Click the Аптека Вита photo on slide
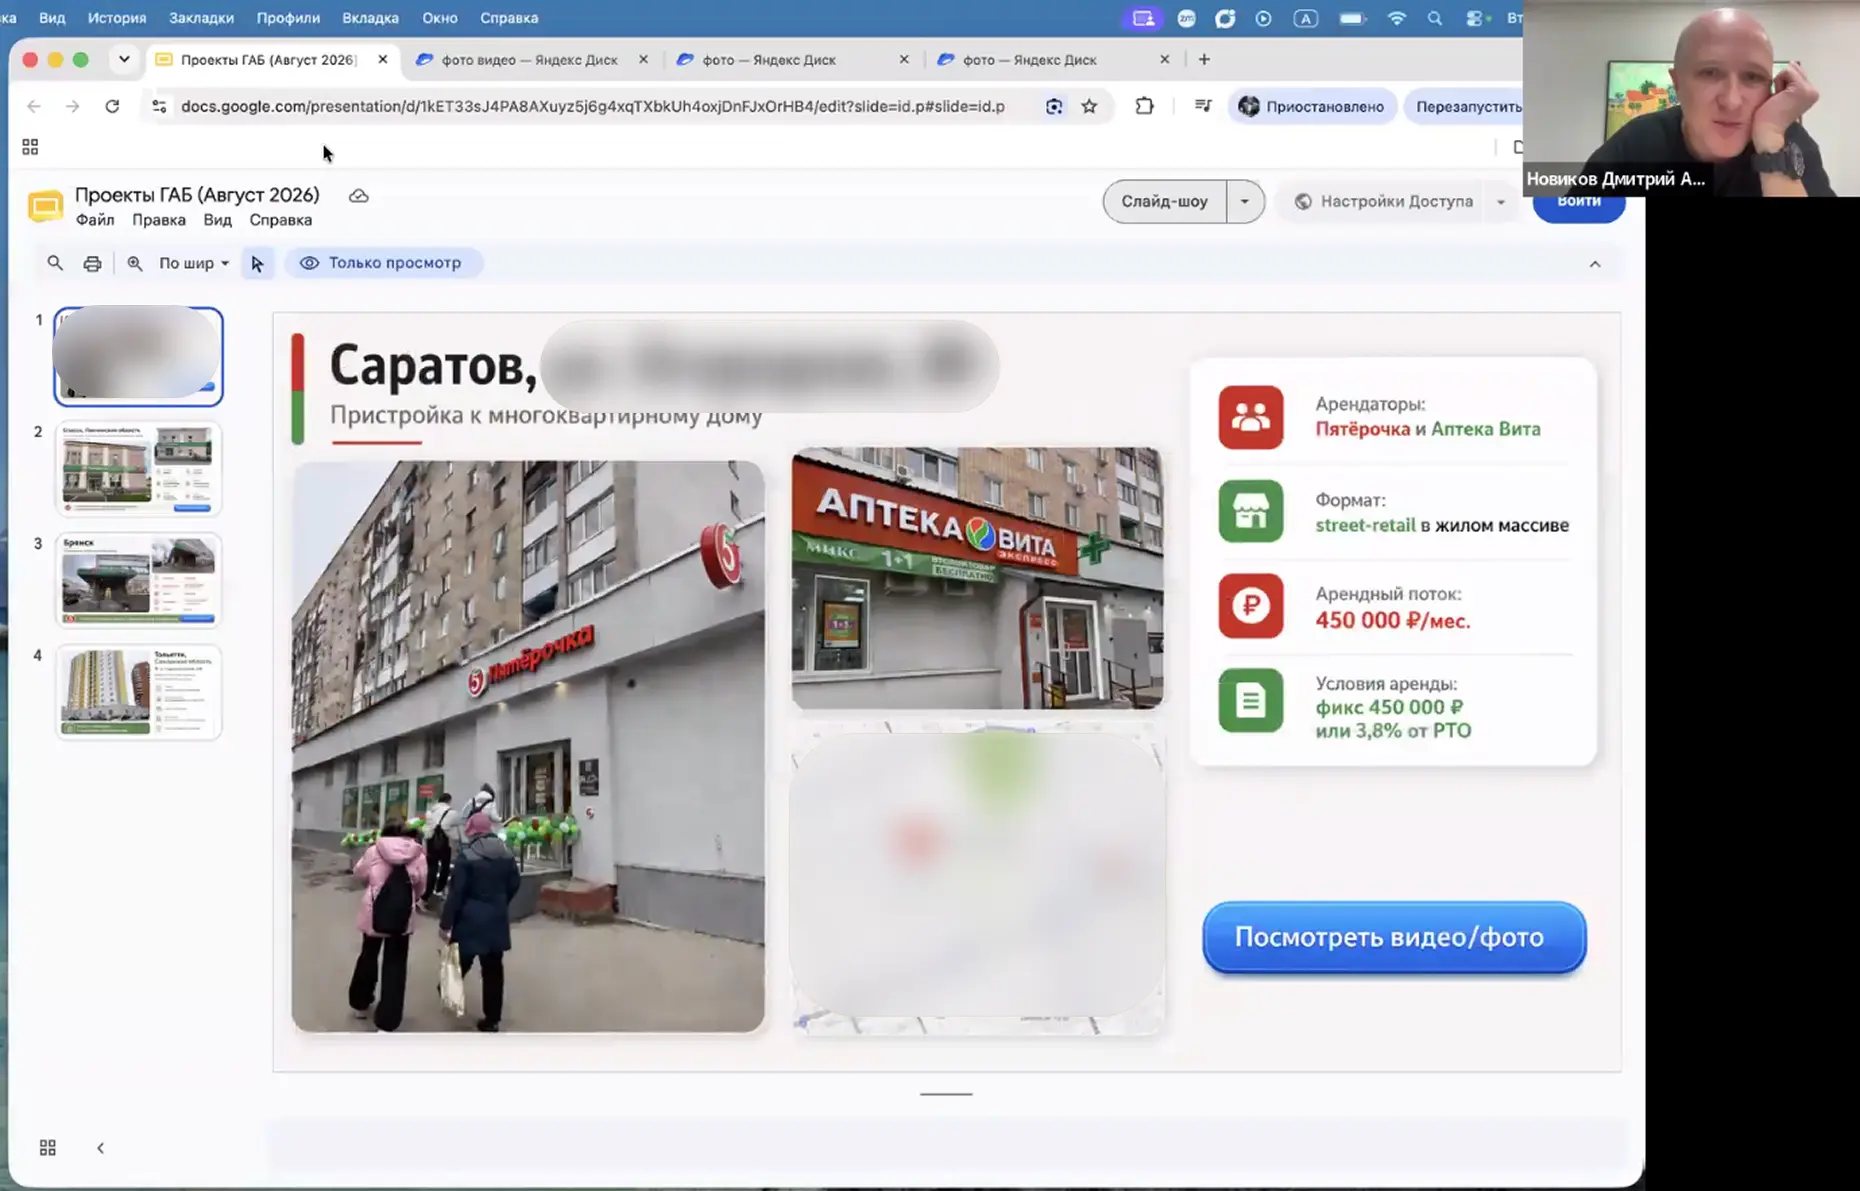Screen dimensions: 1860x1191 pyautogui.click(x=977, y=578)
